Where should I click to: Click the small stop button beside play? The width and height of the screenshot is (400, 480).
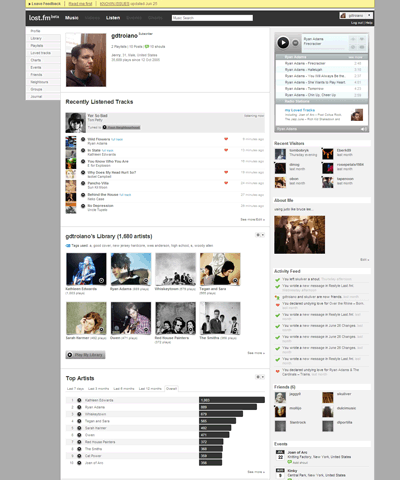(295, 43)
